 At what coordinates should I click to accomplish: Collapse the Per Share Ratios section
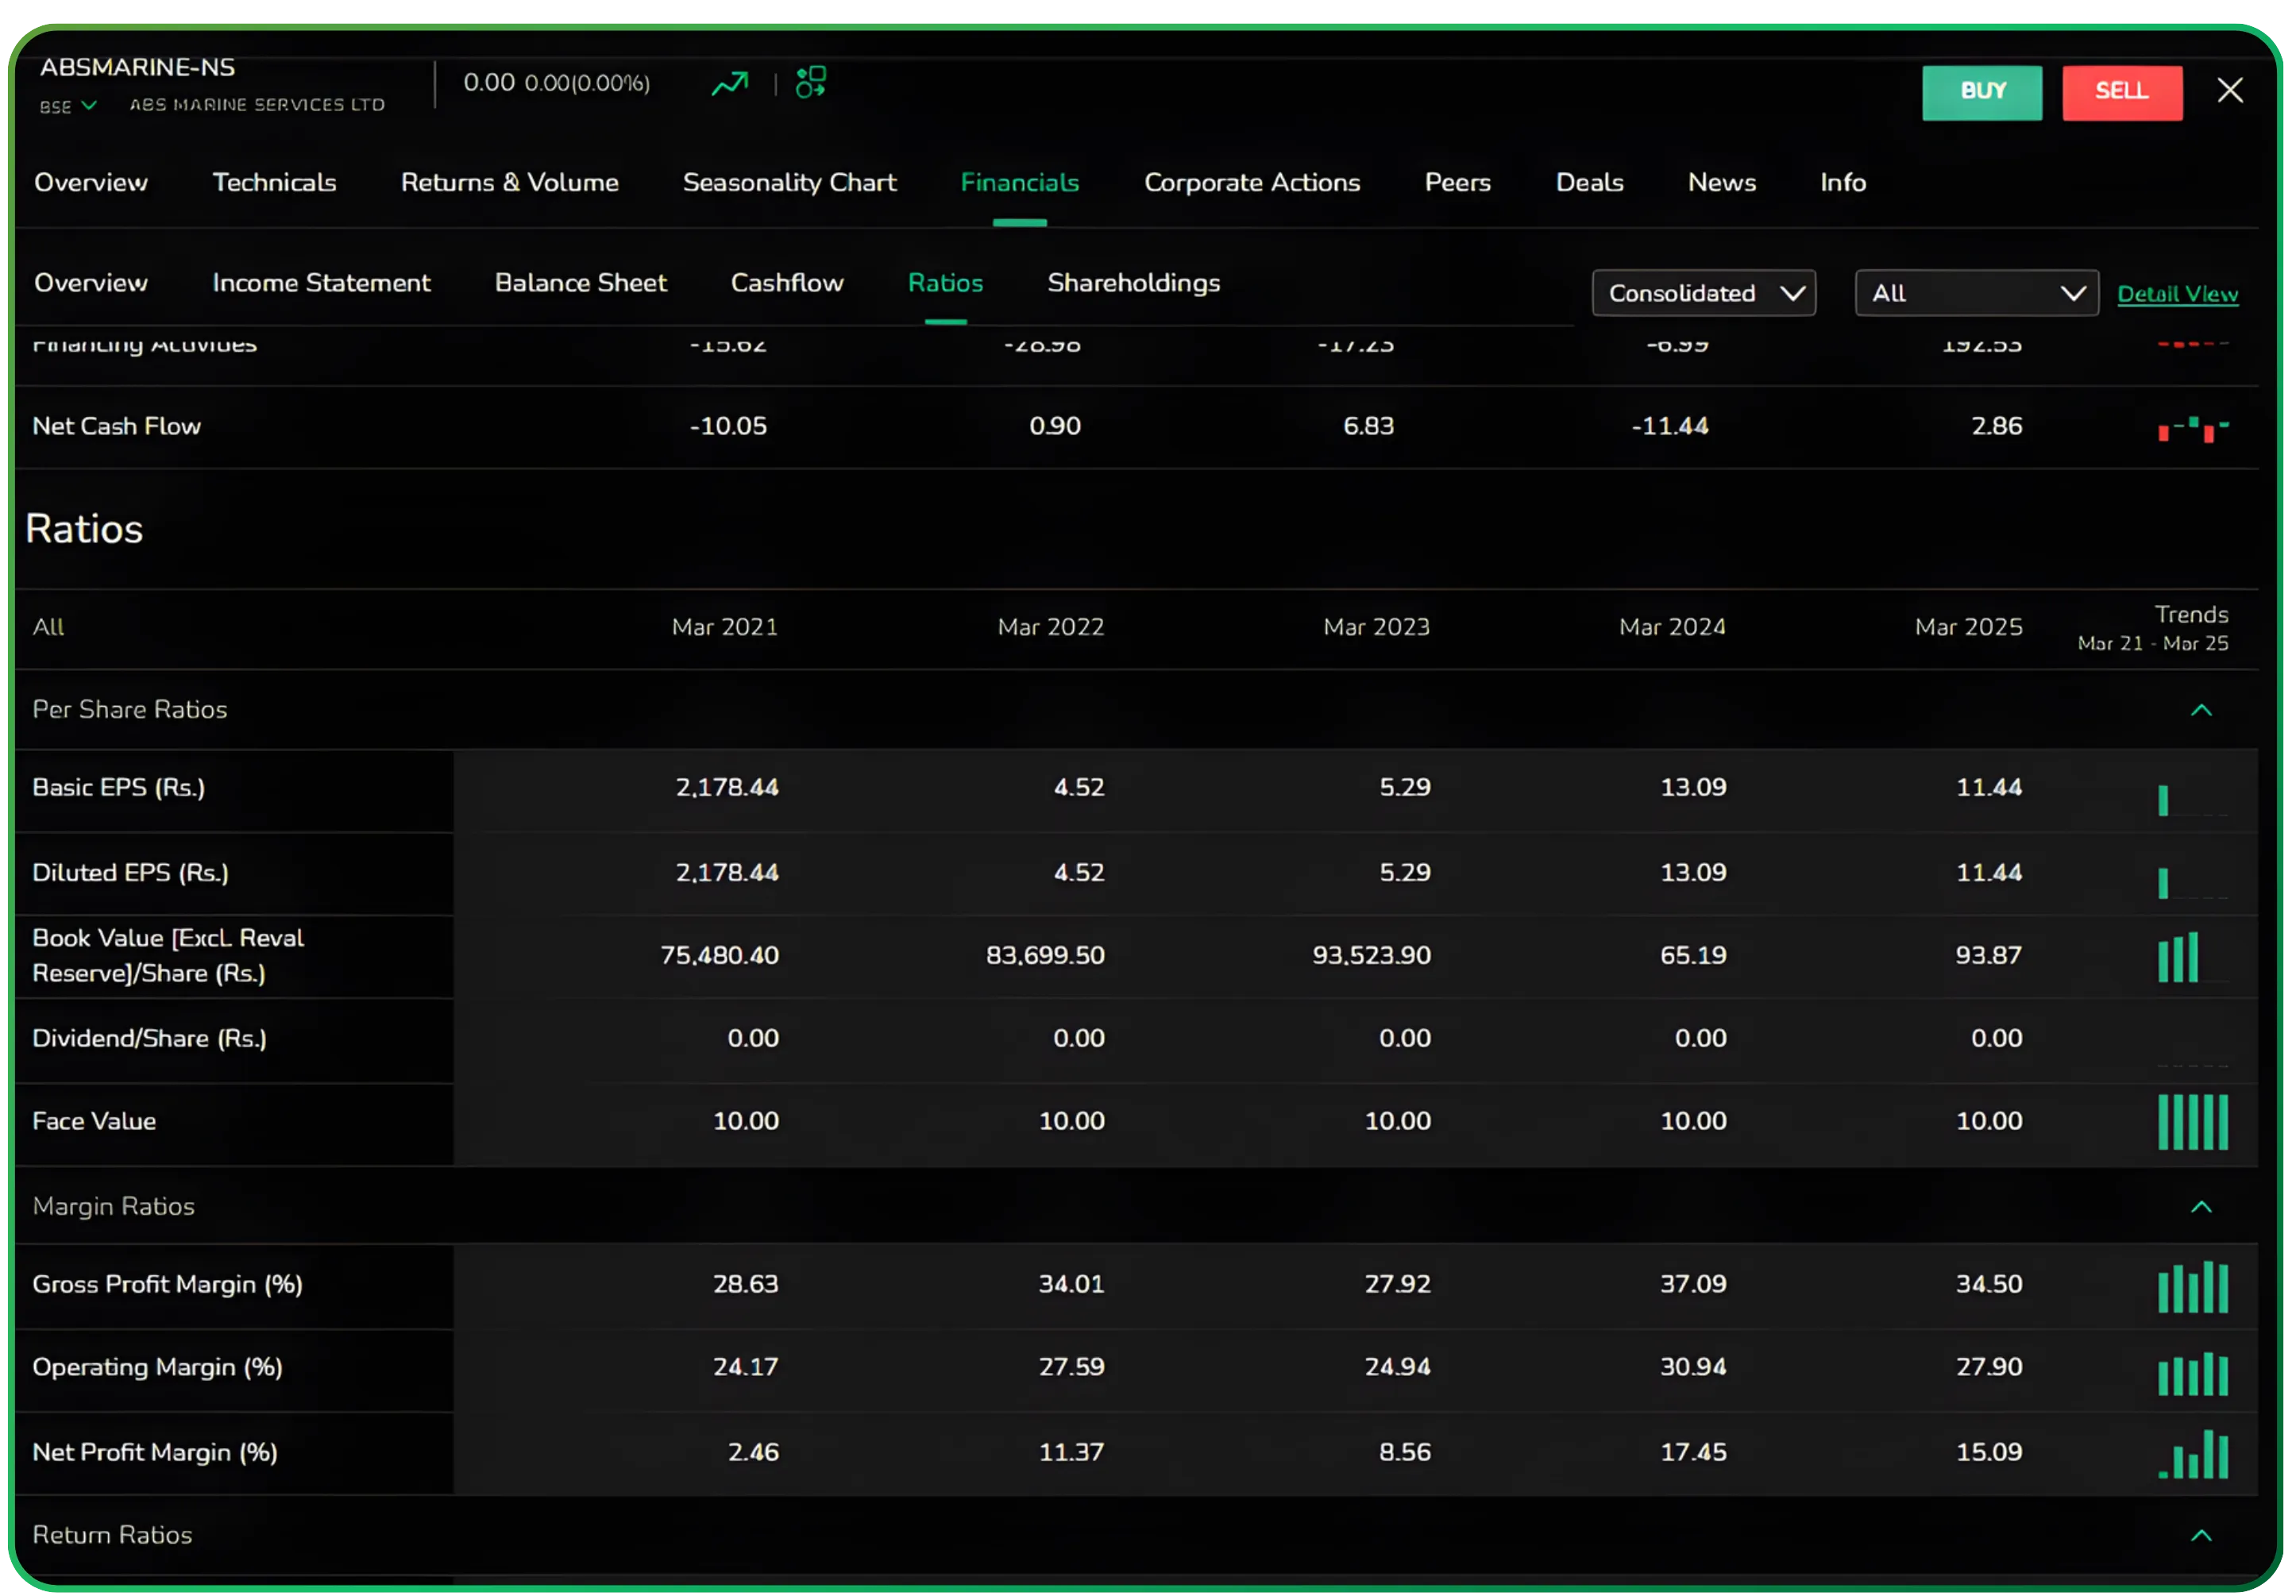(x=2202, y=710)
